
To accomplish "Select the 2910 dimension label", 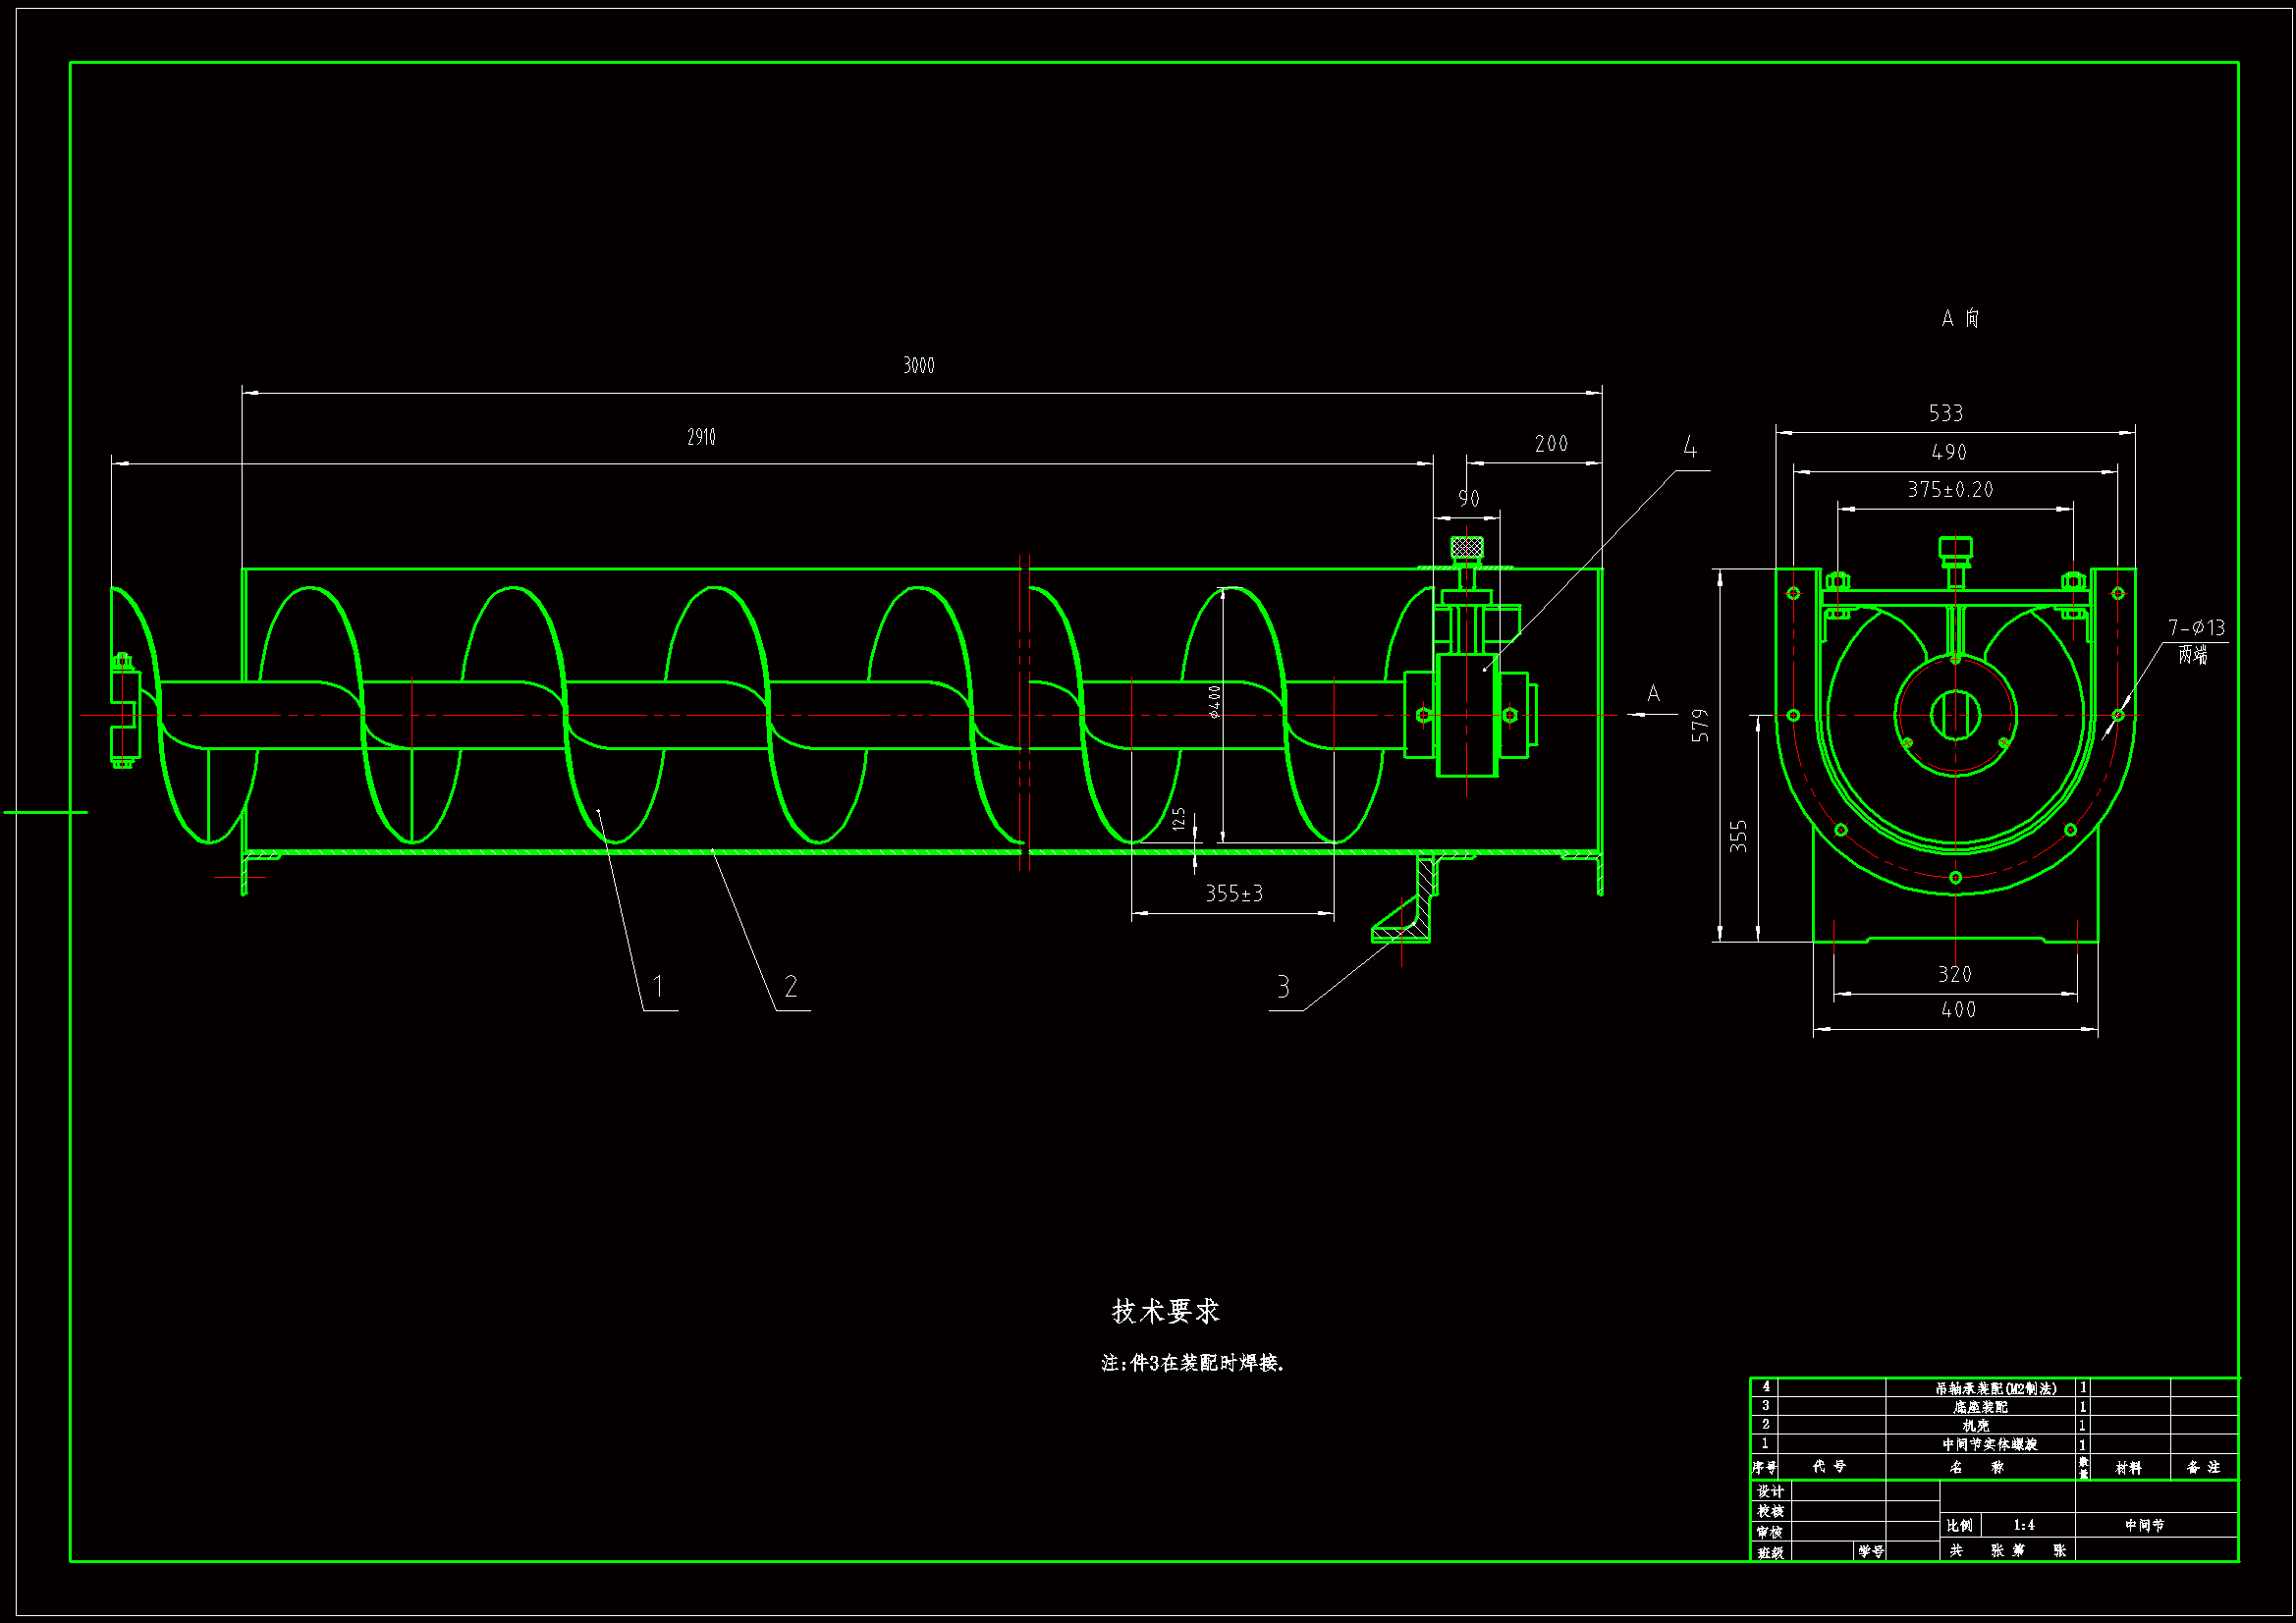I will click(x=701, y=437).
